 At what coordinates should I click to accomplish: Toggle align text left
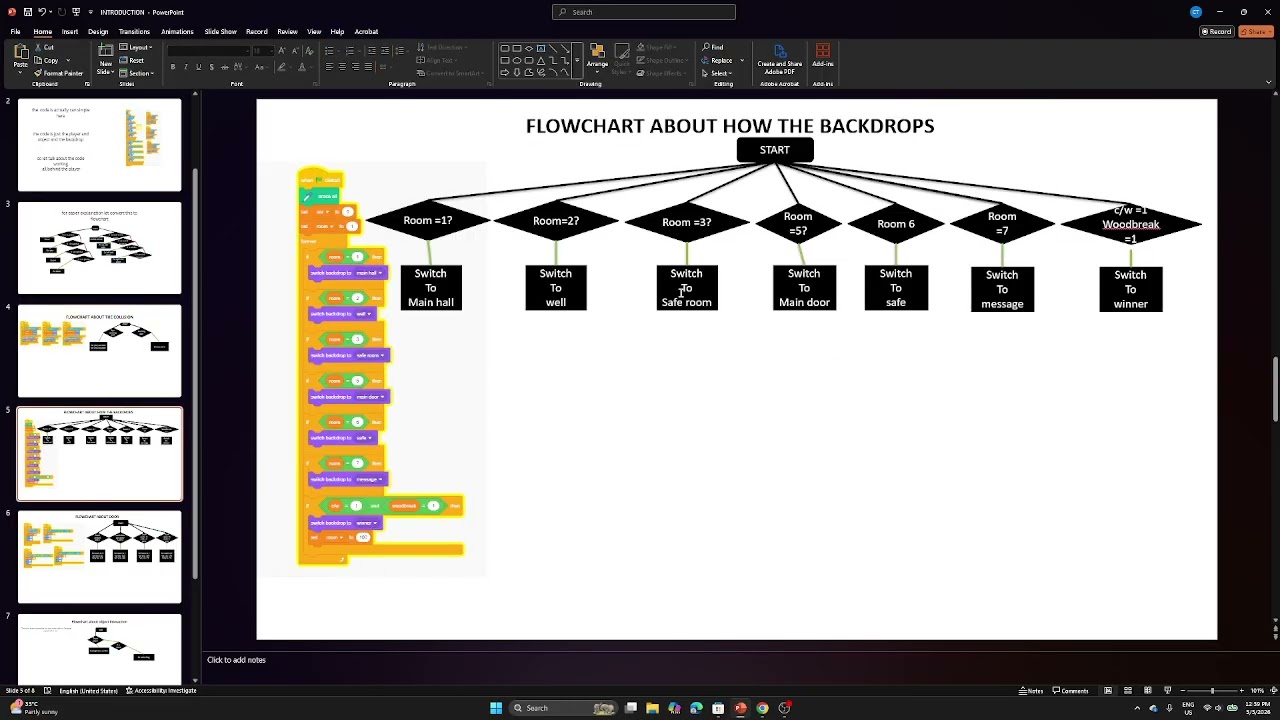coord(329,67)
